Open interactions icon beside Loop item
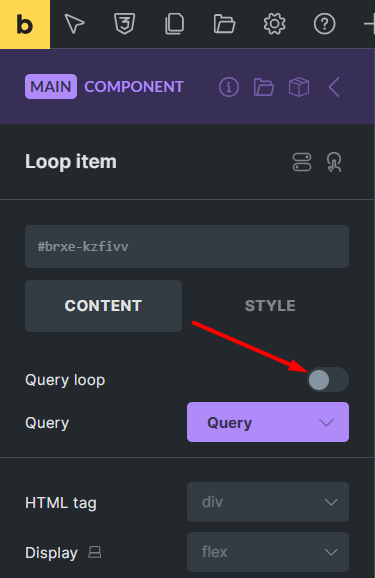 pos(334,162)
